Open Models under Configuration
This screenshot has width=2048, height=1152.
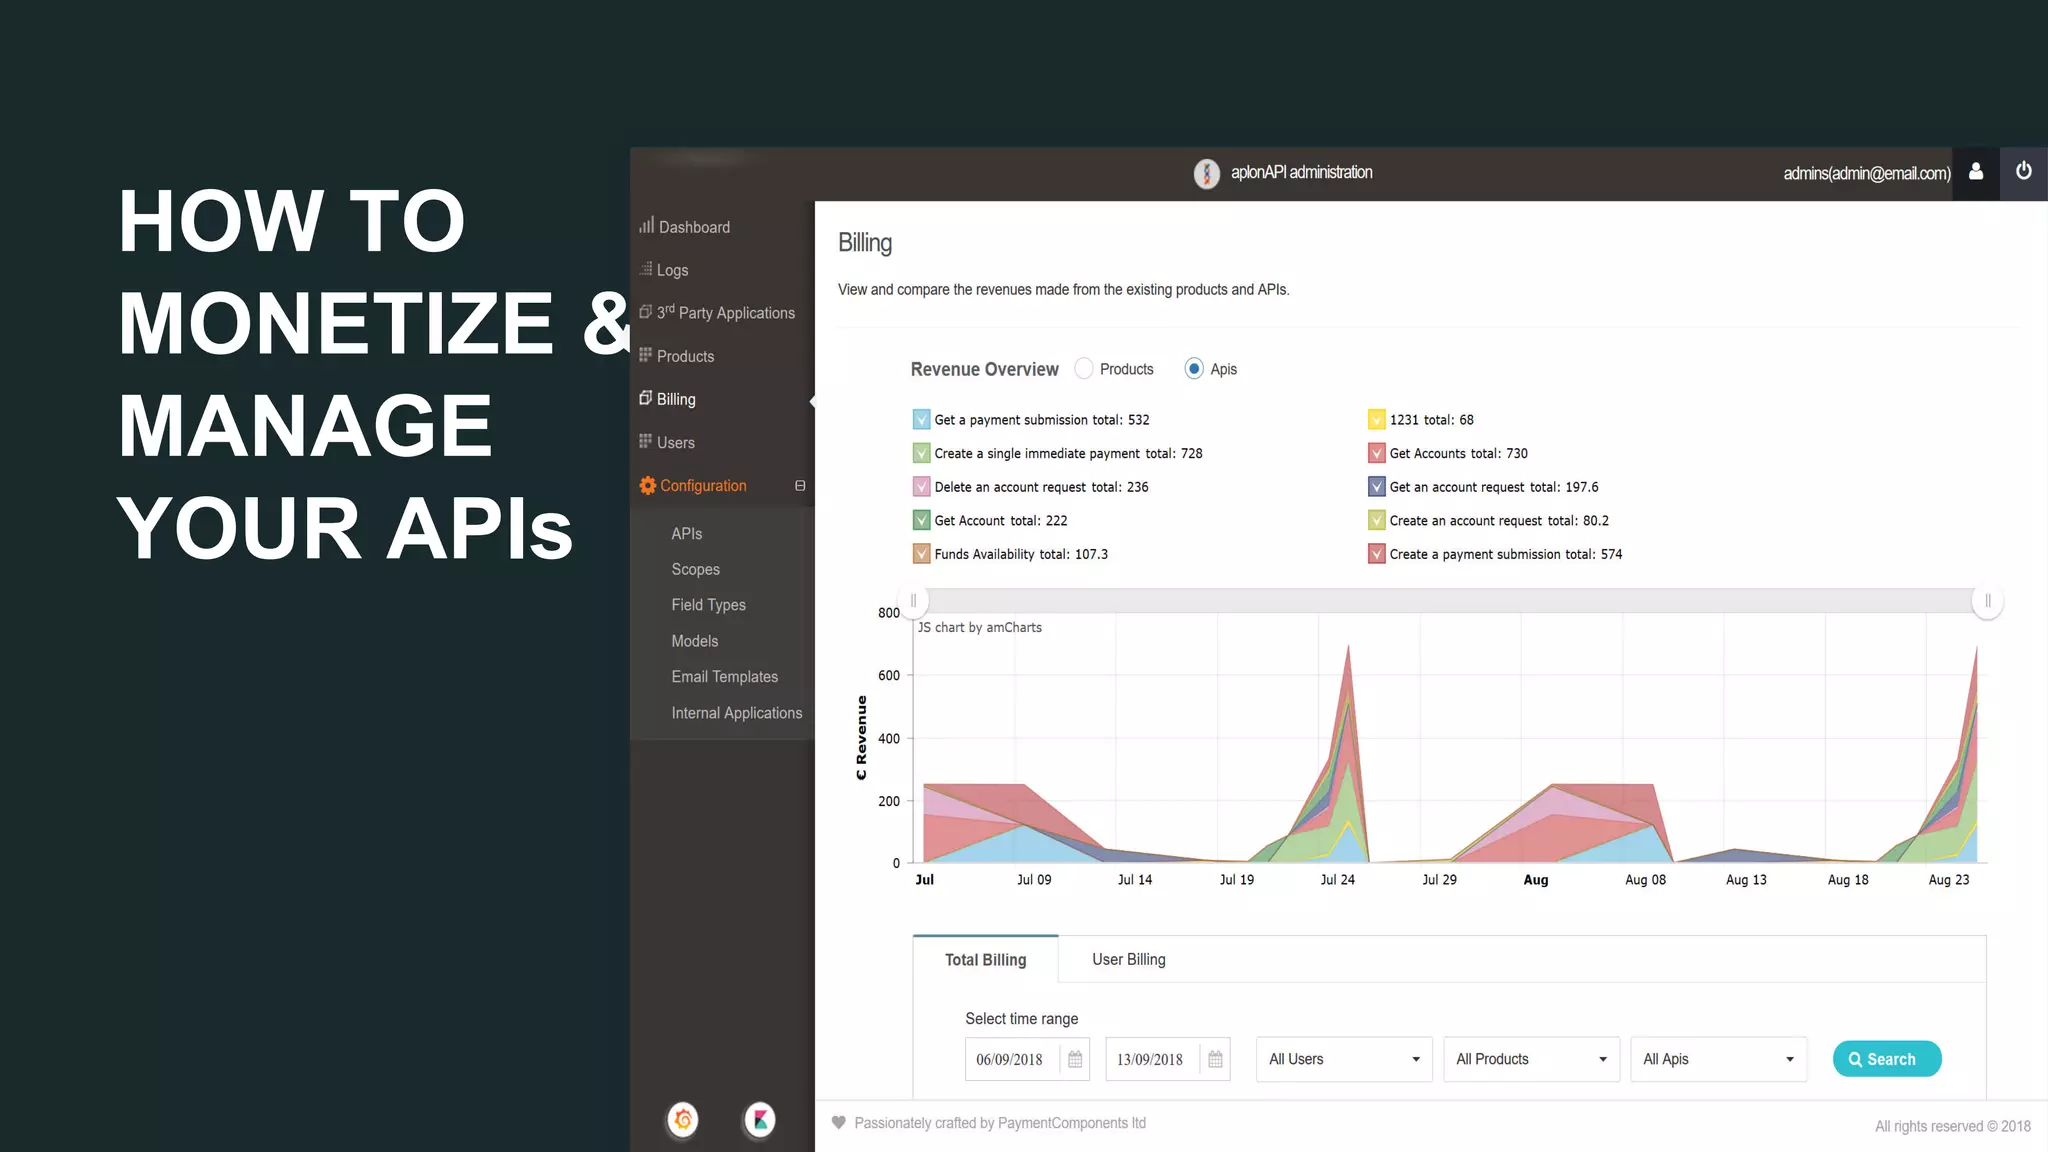[x=695, y=641]
